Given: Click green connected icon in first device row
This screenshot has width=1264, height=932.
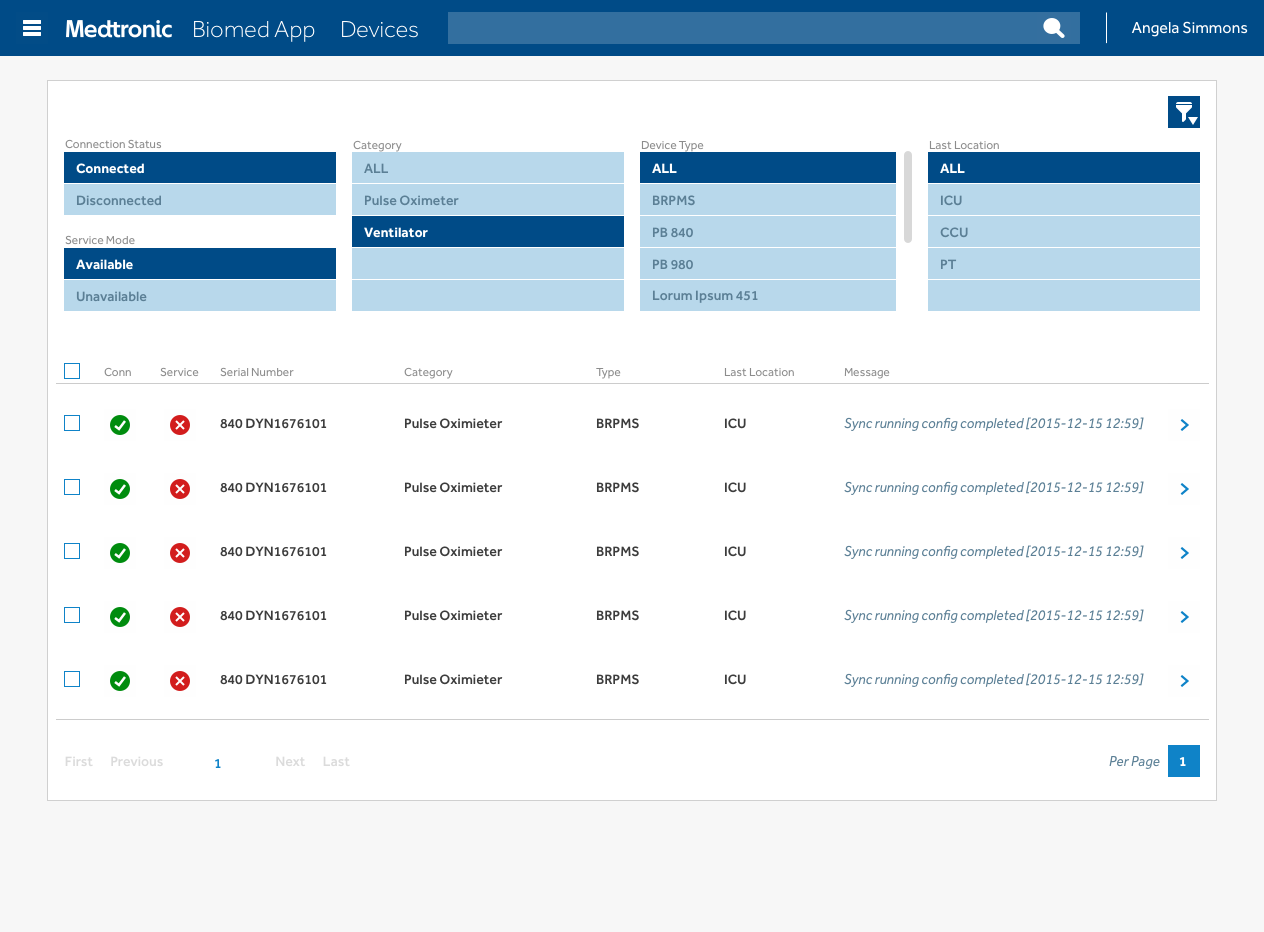Looking at the screenshot, I should tap(120, 425).
